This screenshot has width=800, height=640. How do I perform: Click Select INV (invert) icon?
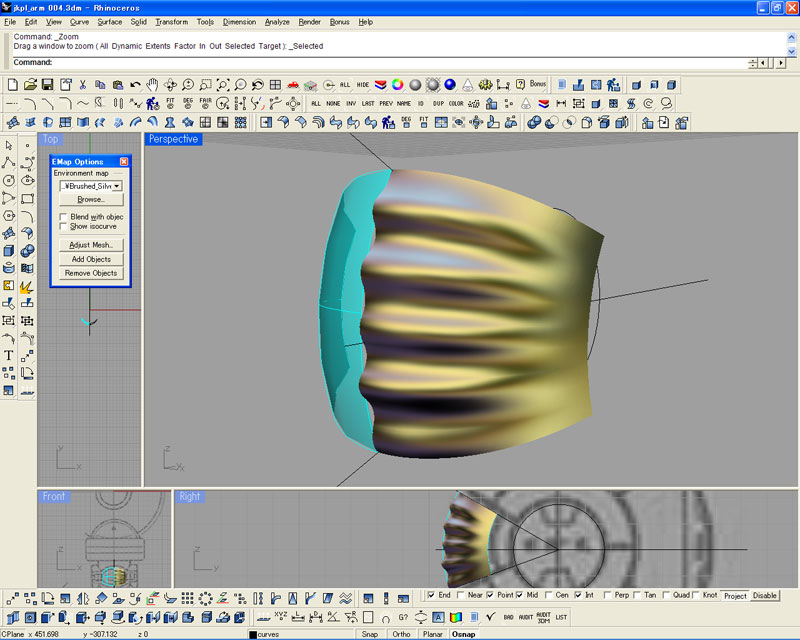point(351,104)
